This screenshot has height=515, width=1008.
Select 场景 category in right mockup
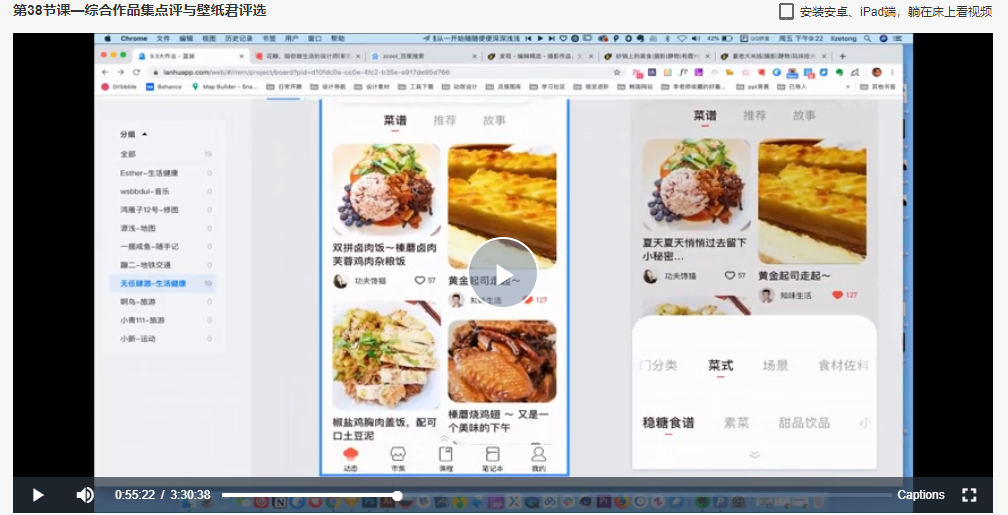(x=775, y=365)
